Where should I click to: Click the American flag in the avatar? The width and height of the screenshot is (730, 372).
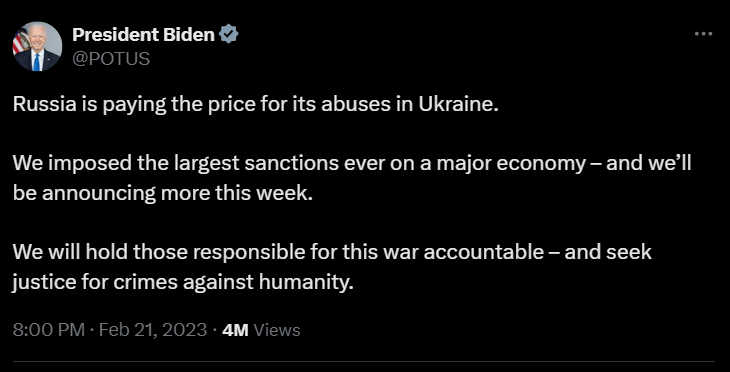(x=20, y=41)
